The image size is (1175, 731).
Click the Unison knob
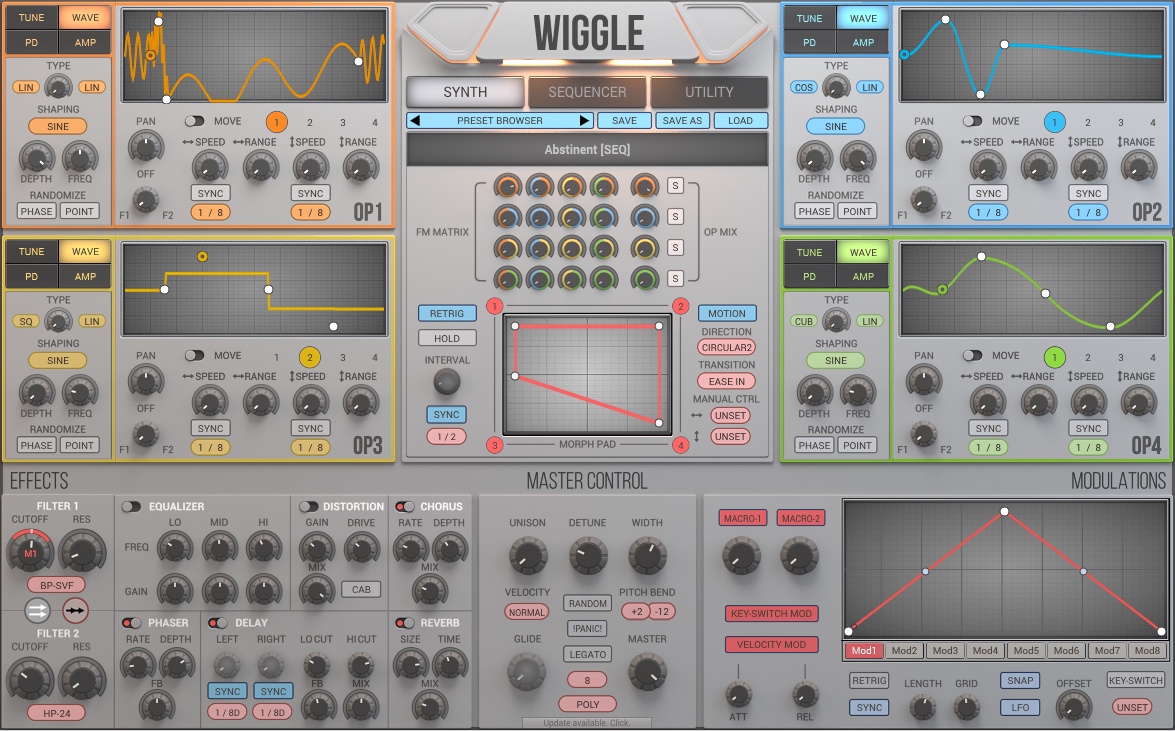(x=528, y=556)
